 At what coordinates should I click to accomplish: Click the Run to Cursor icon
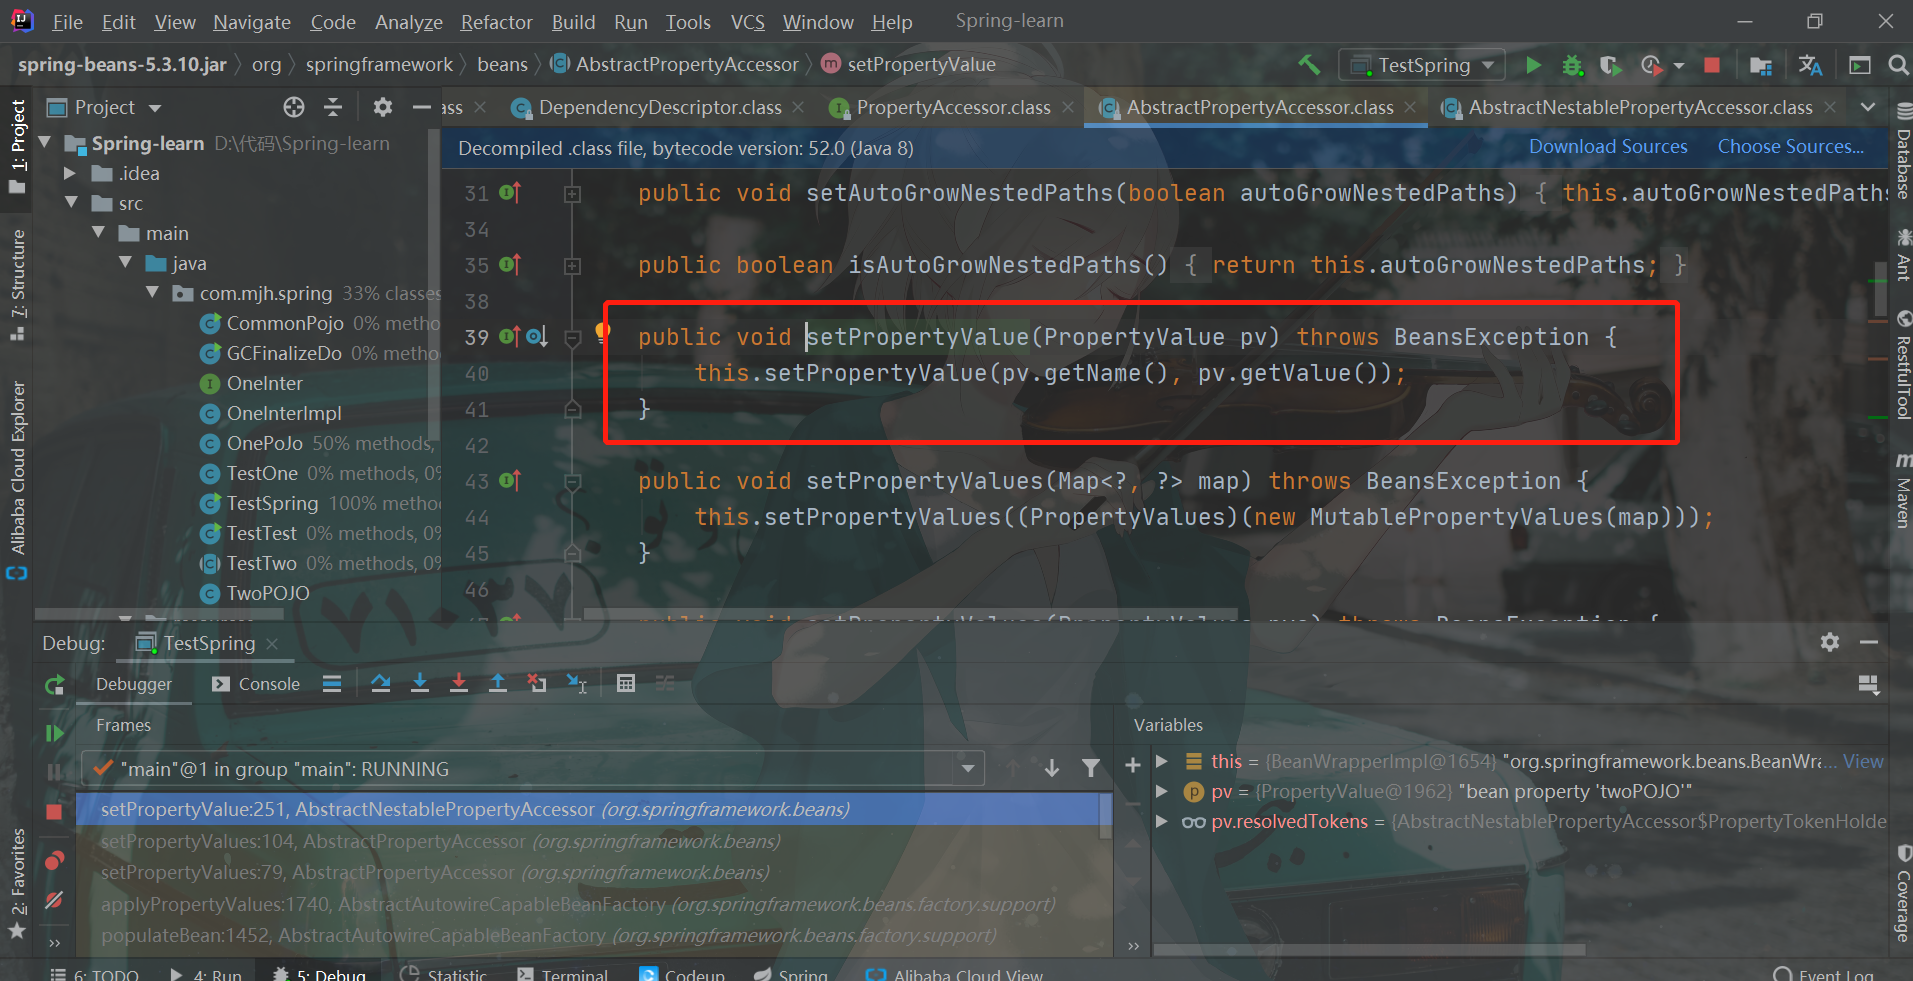tap(577, 683)
